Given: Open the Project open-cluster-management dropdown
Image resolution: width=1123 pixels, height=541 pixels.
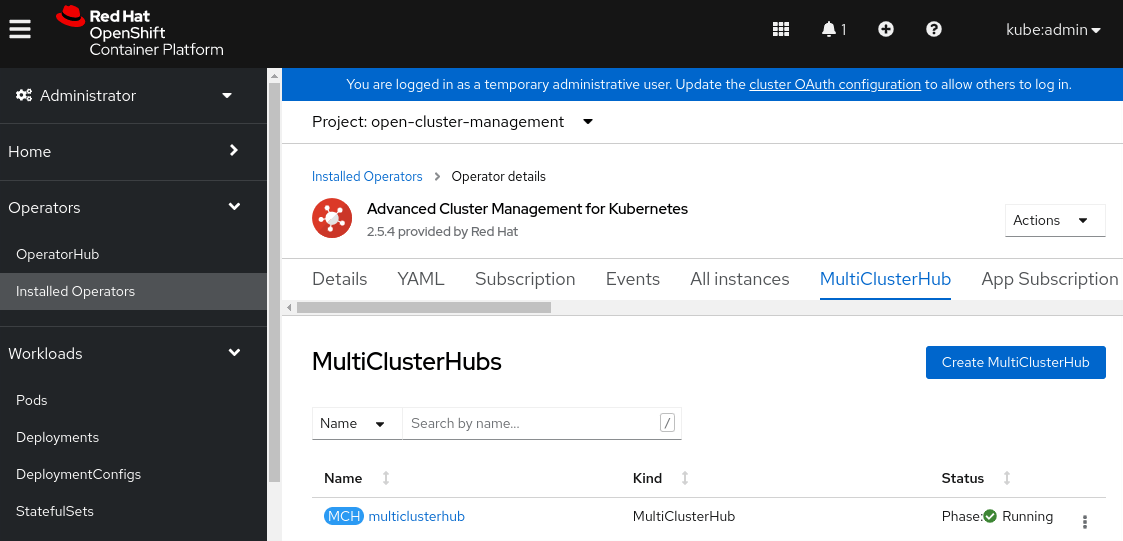Looking at the screenshot, I should point(452,122).
